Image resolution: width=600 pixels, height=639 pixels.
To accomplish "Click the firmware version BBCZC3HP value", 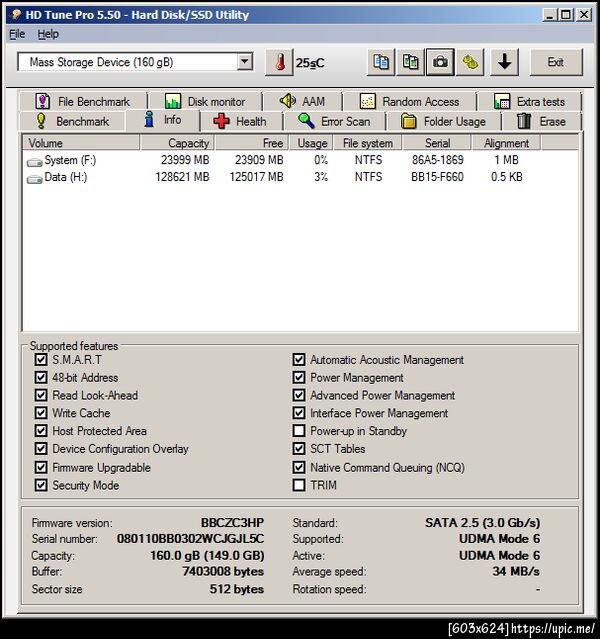I will click(x=232, y=522).
